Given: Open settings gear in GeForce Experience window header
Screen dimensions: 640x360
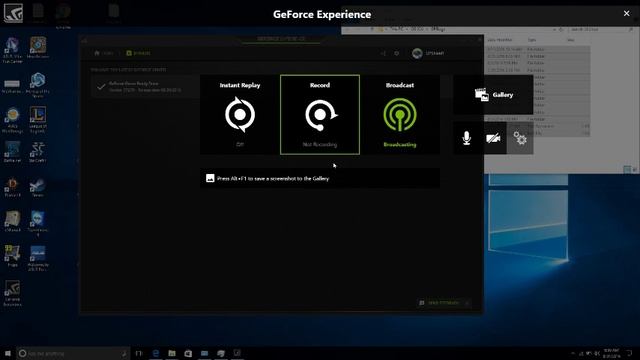Looking at the screenshot, I should point(397,53).
